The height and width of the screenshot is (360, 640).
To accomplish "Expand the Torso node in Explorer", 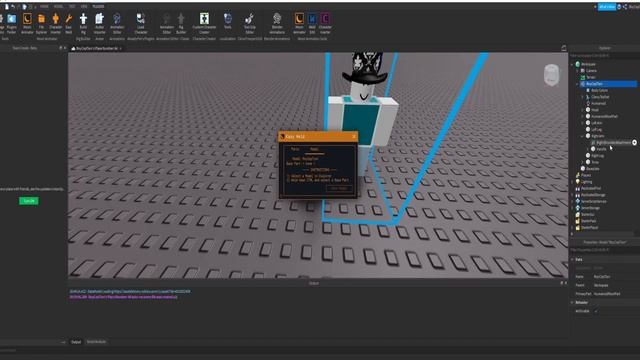I will pyautogui.click(x=583, y=162).
